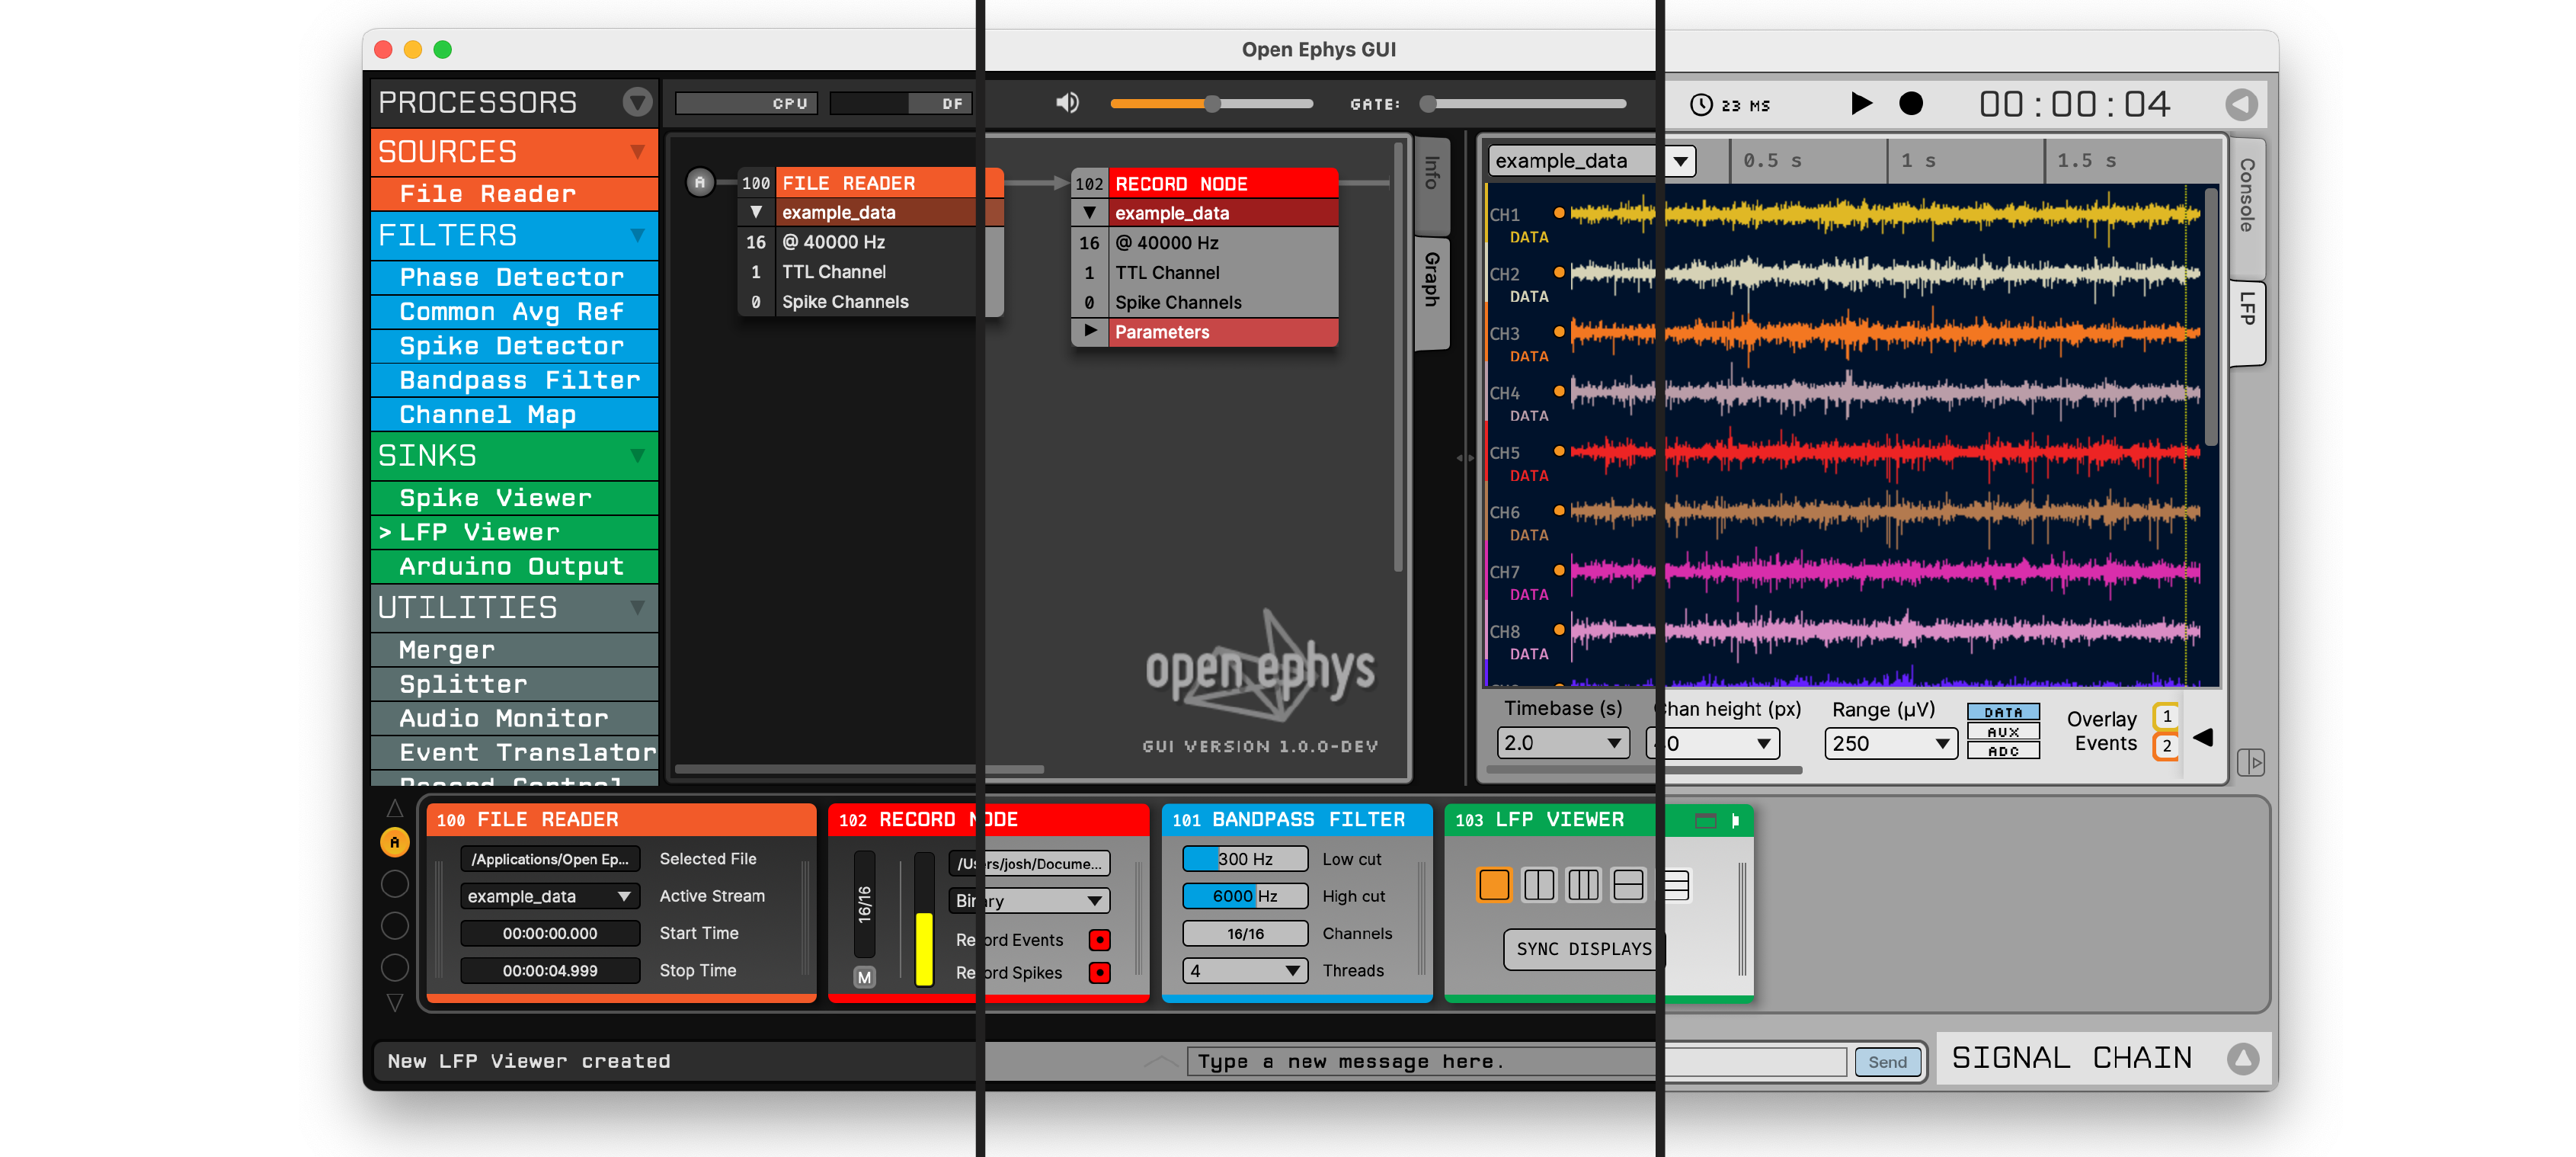Choose three-row LFP Viewer layout

pyautogui.click(x=1677, y=885)
